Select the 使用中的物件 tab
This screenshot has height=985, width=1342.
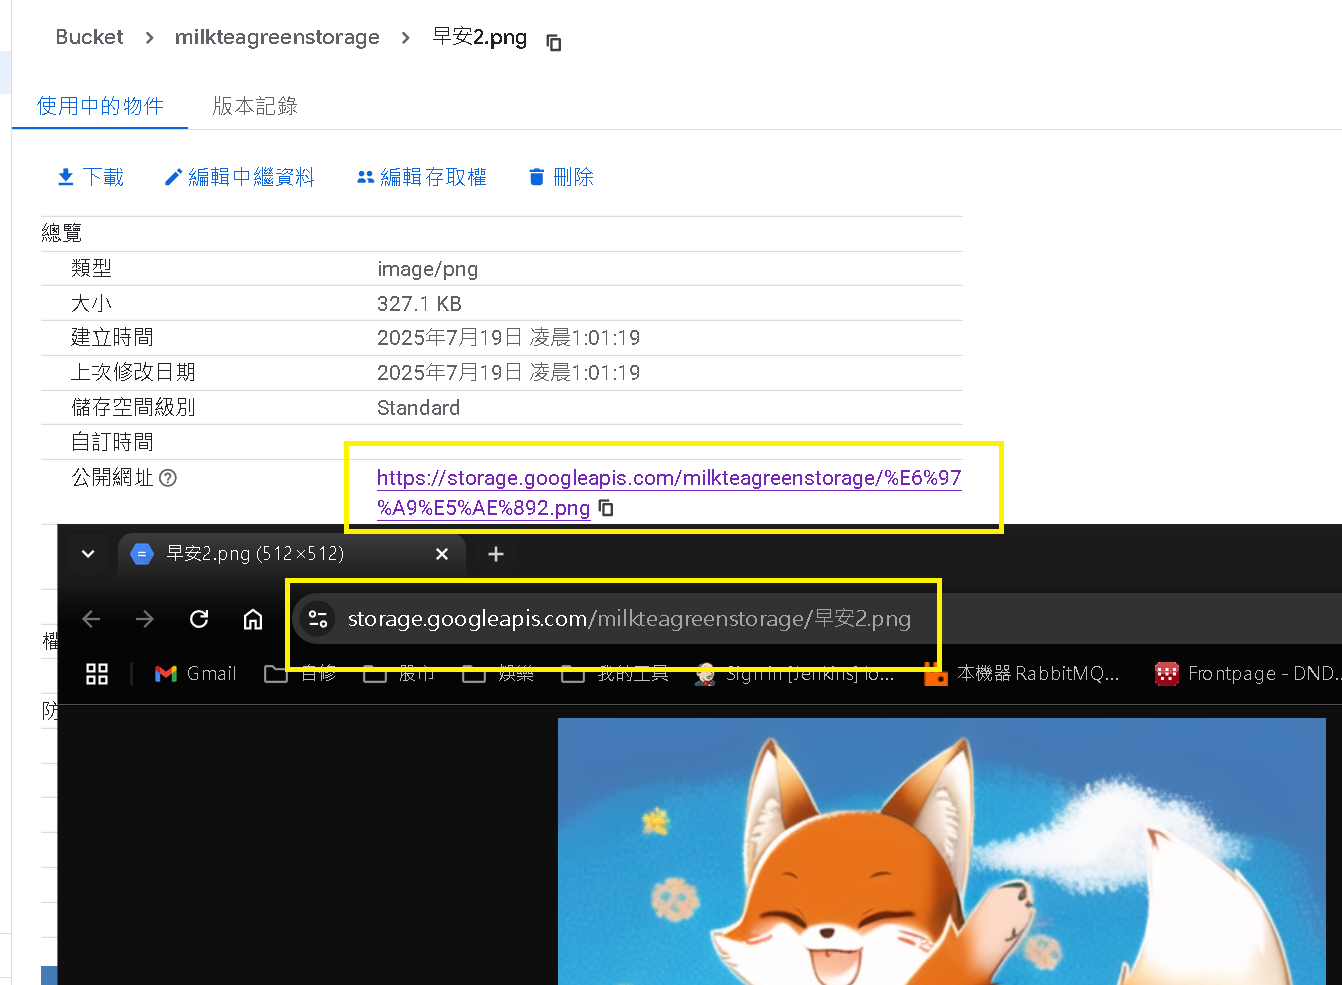100,106
